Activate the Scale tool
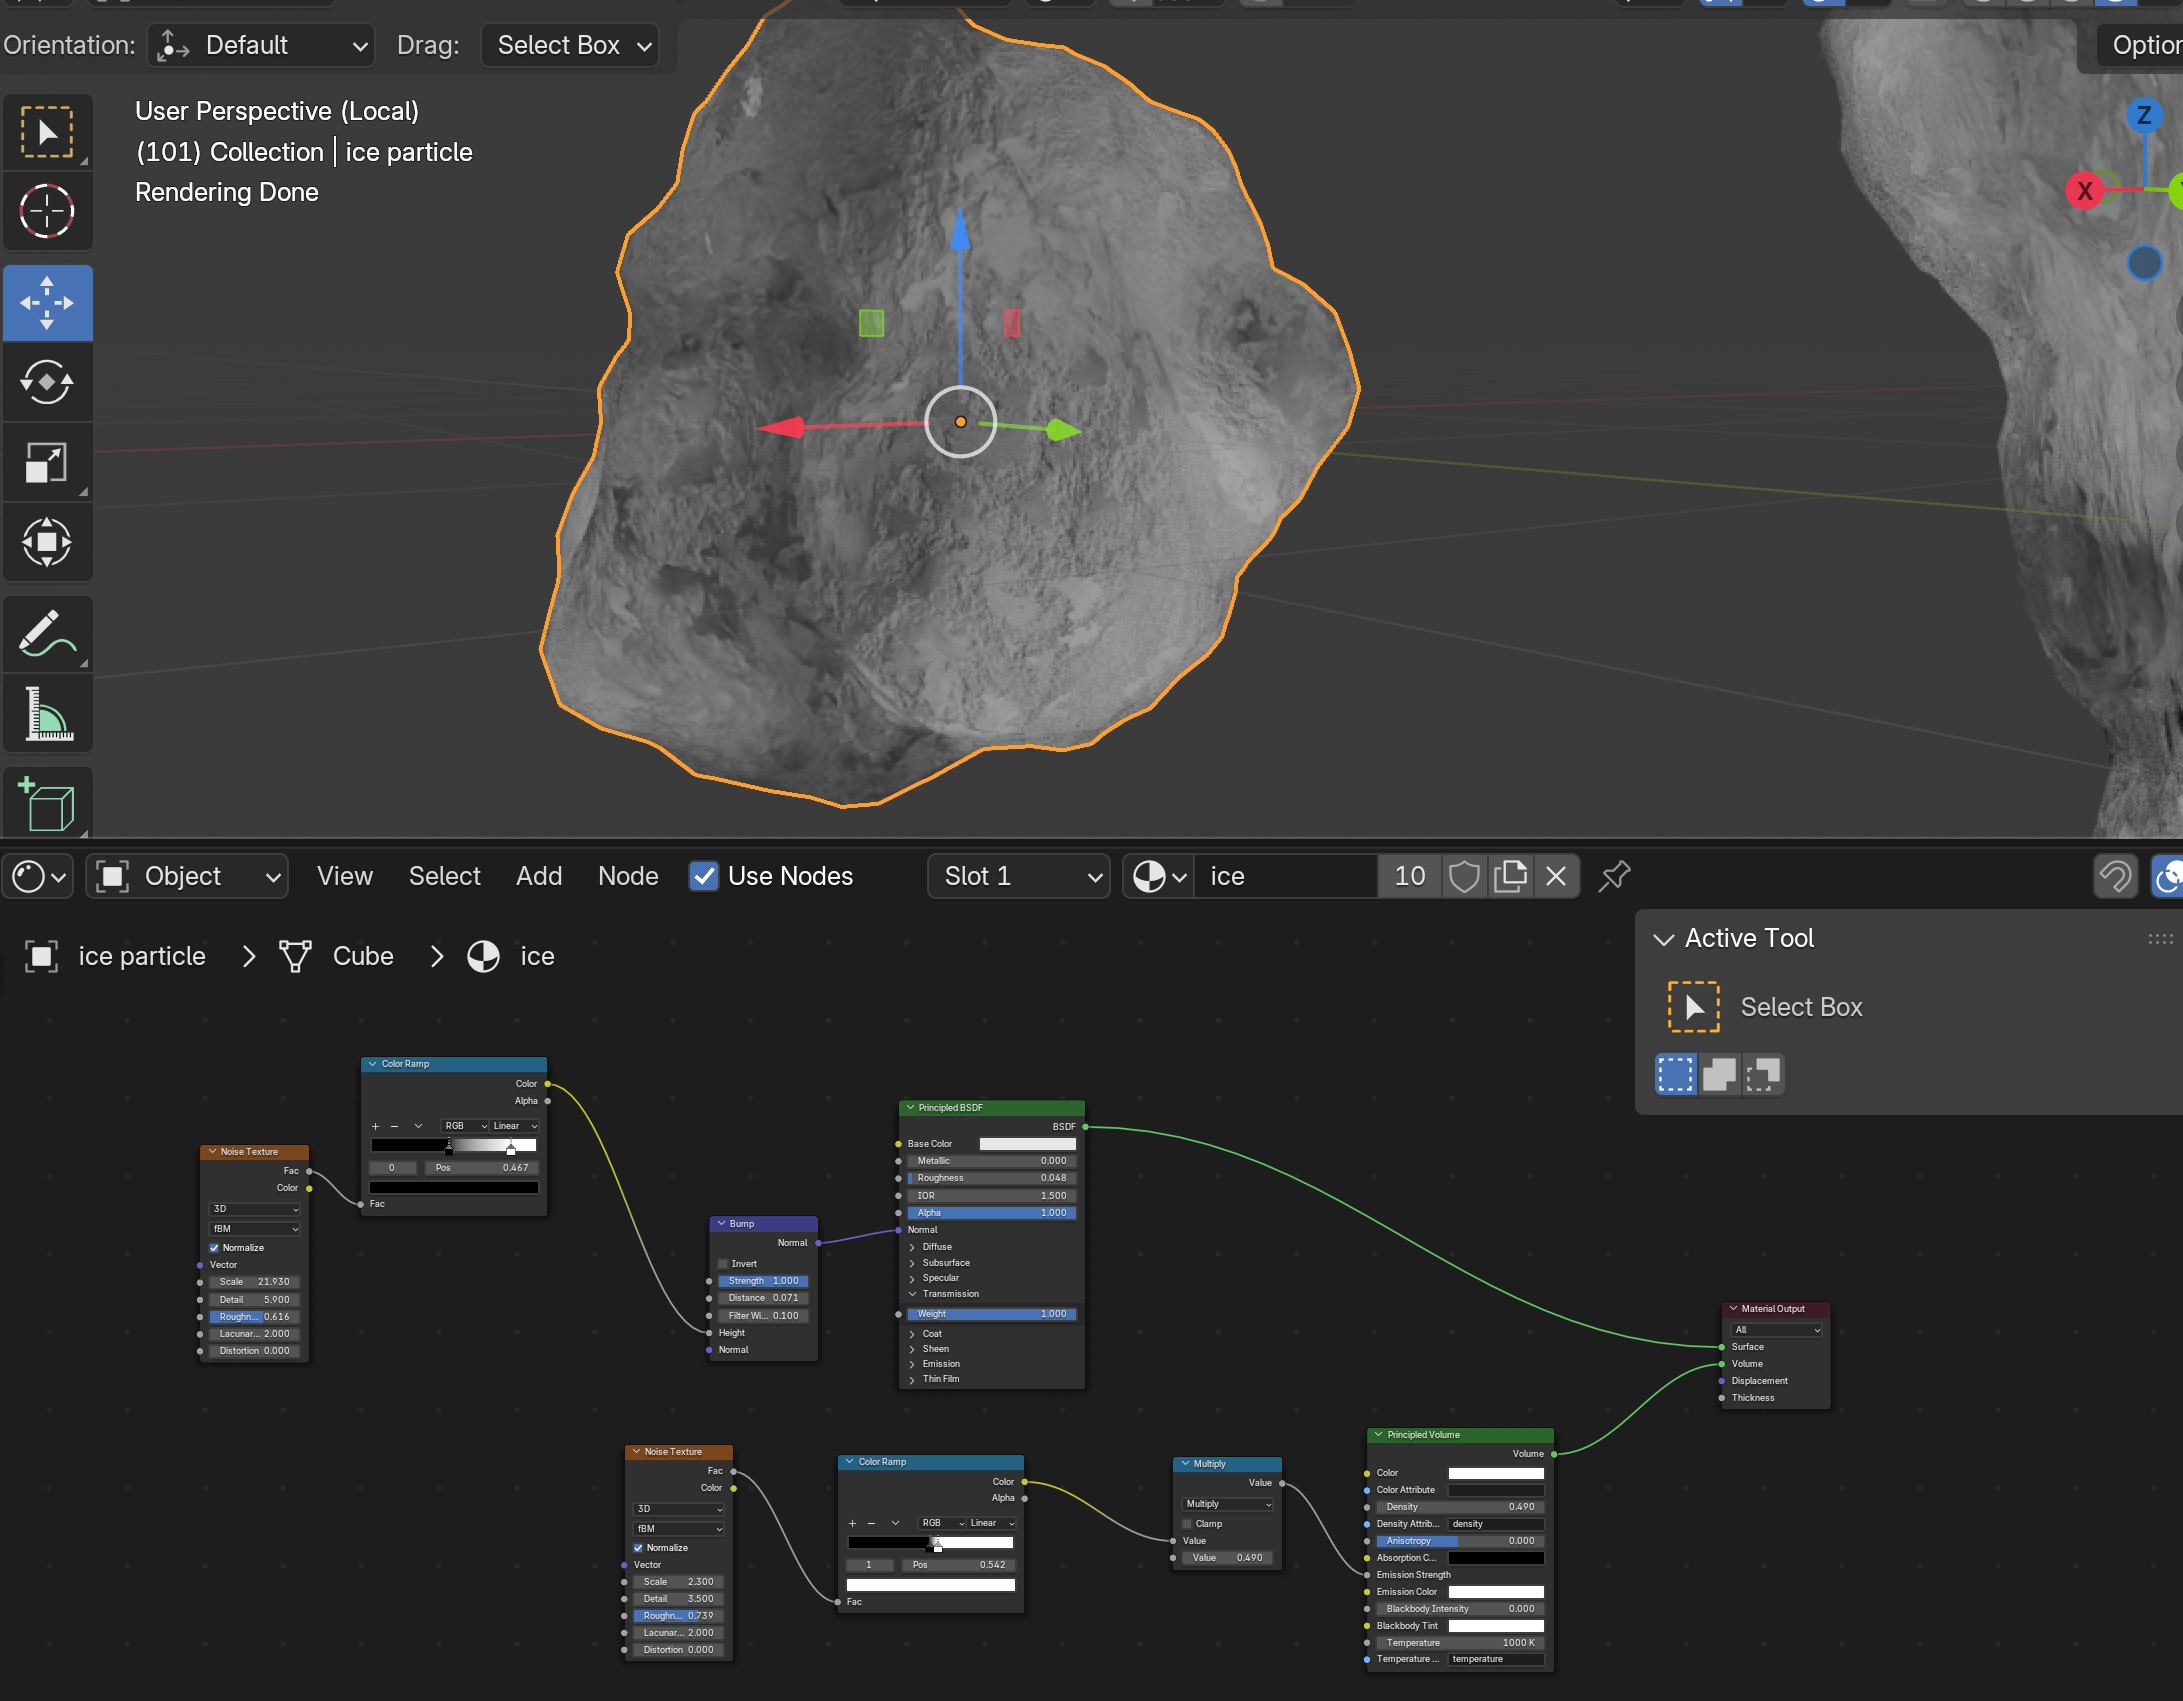The height and width of the screenshot is (1701, 2183). point(47,462)
